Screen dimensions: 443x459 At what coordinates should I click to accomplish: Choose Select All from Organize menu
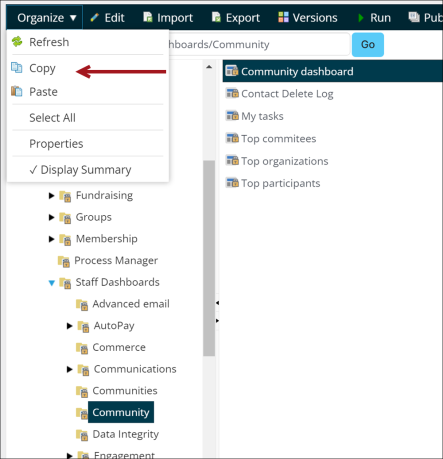[x=52, y=118]
